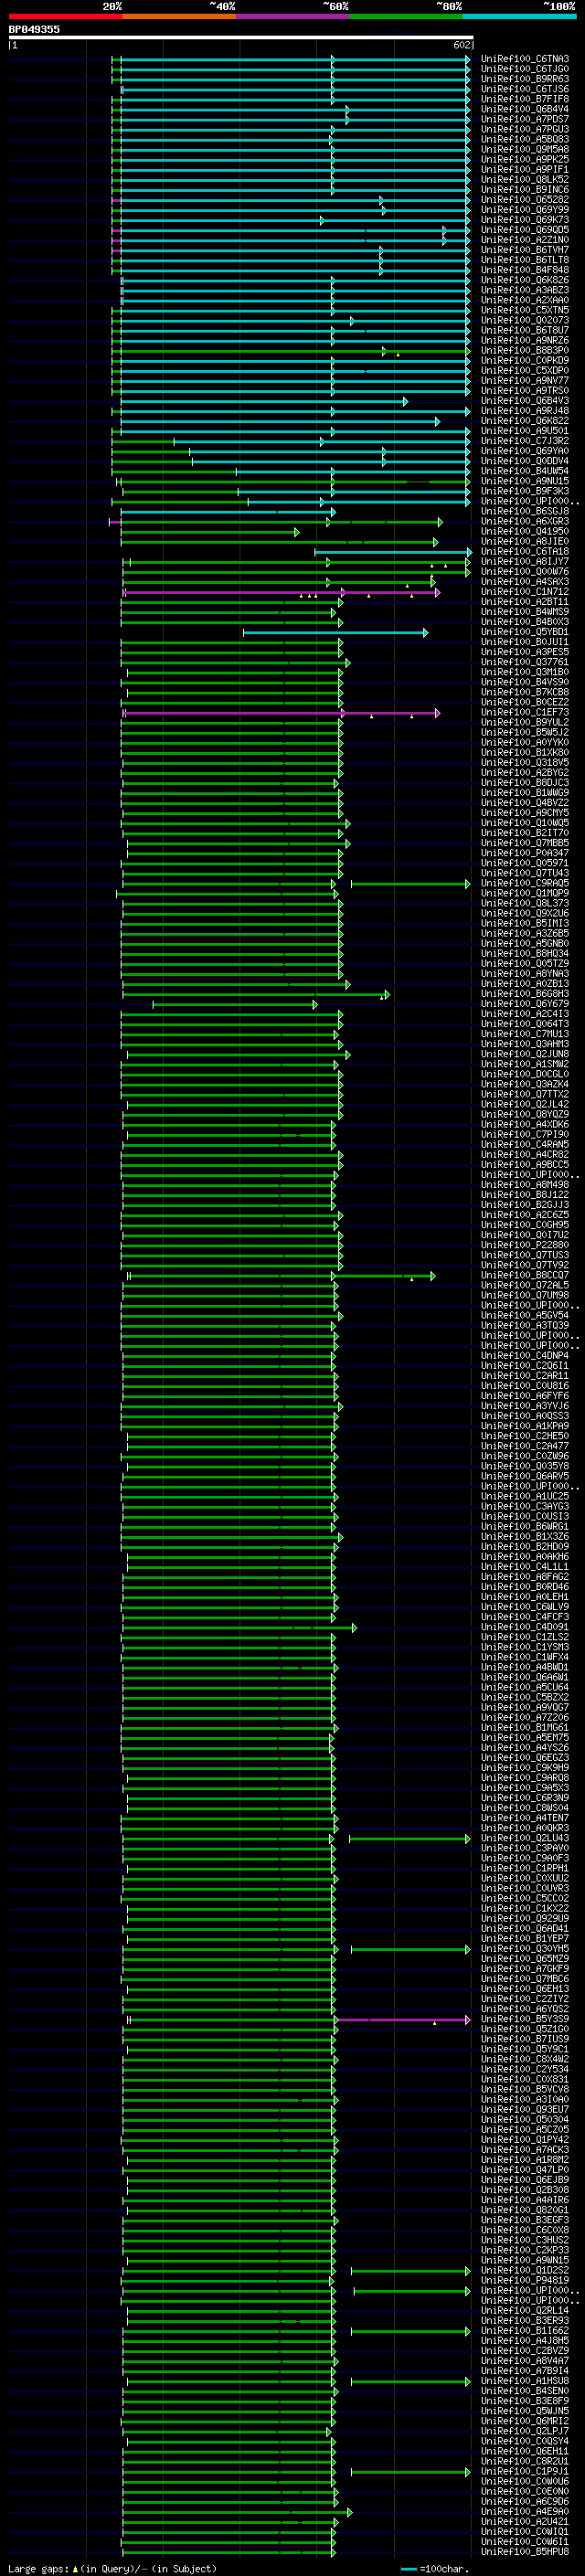Click the UniRef100_C1N712 label
Viewport: 585px width, 2576px height.
[x=525, y=592]
